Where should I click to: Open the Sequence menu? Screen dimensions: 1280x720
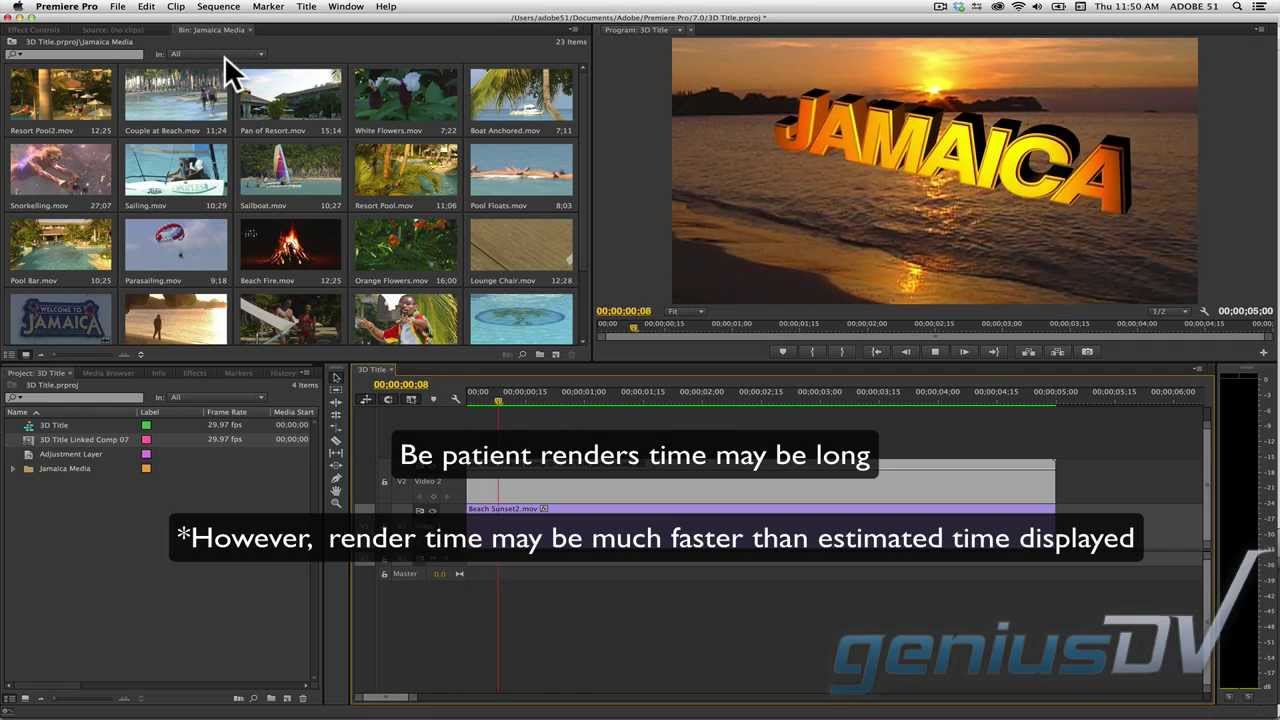[218, 7]
